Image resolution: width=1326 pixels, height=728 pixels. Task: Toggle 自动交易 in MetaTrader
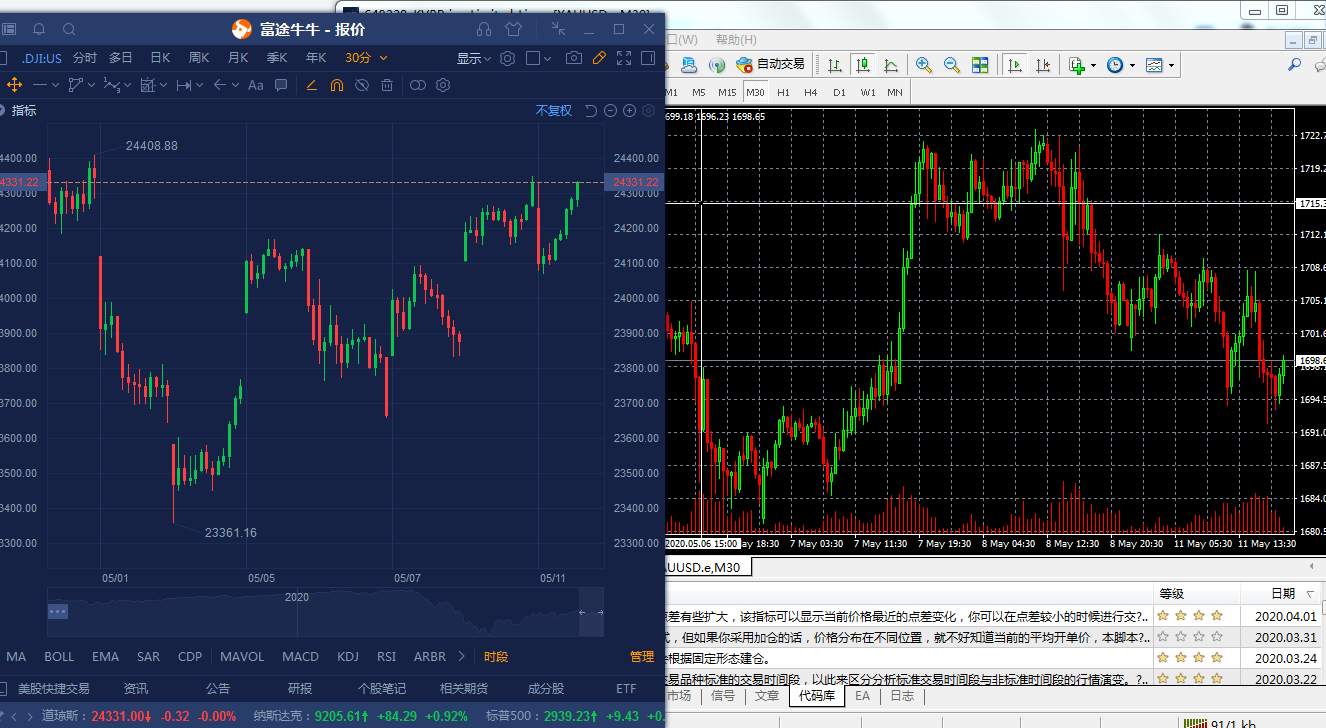[770, 64]
